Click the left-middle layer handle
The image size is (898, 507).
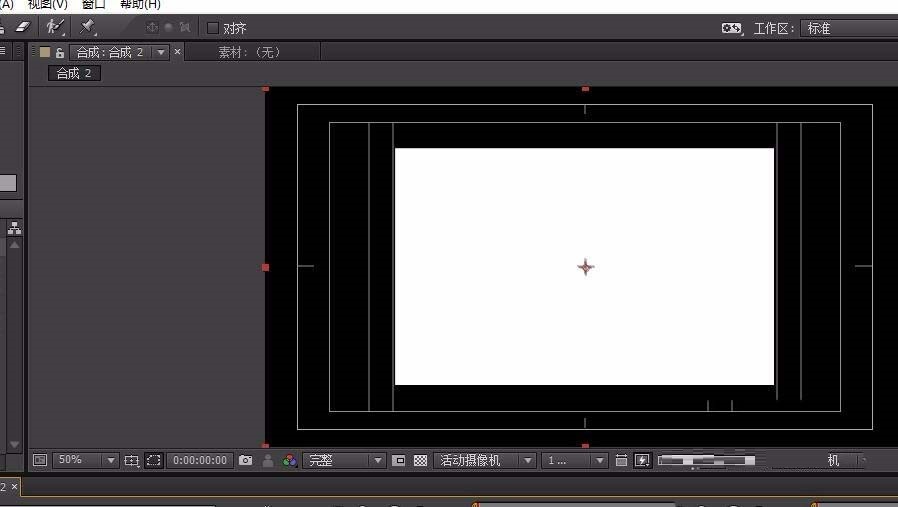(265, 268)
